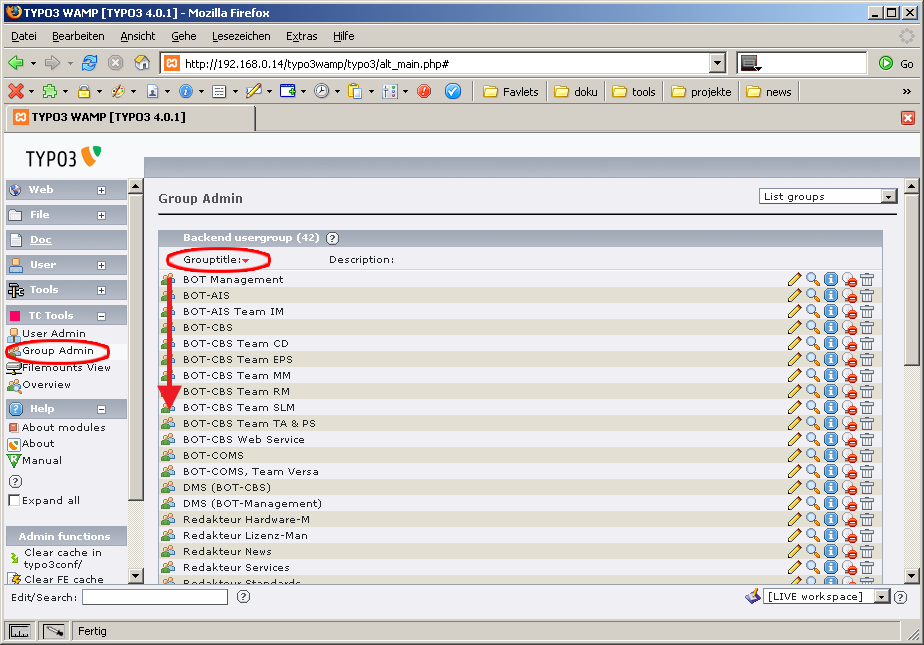Open the Lesezeichen menu
The width and height of the screenshot is (924, 645).
click(x=241, y=36)
